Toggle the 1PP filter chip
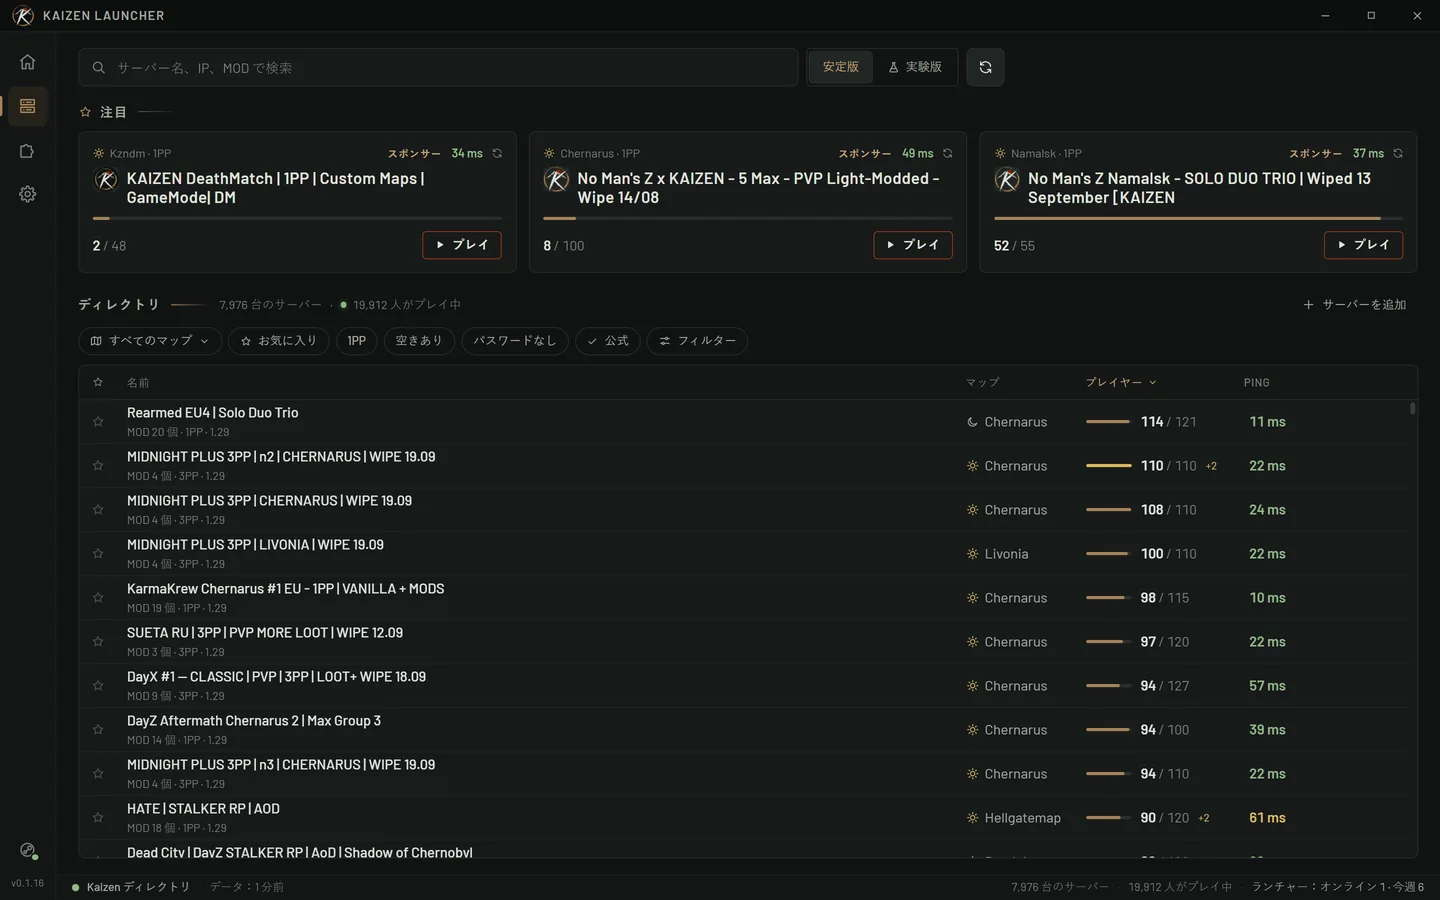1440x900 pixels. [357, 341]
